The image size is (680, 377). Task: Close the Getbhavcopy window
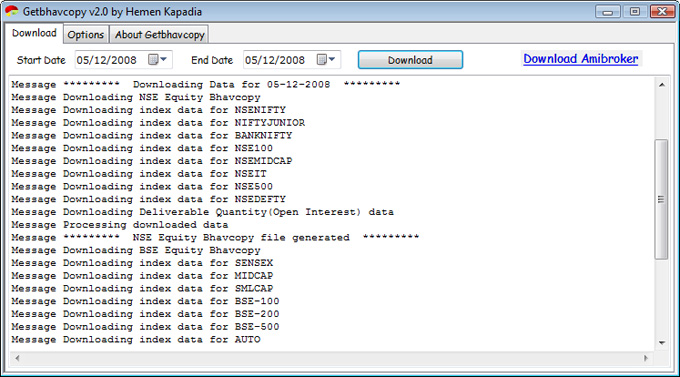(x=662, y=12)
